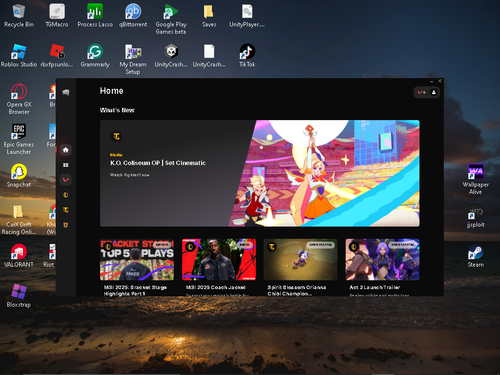Click the VALORANT status pill near profile

click(422, 92)
